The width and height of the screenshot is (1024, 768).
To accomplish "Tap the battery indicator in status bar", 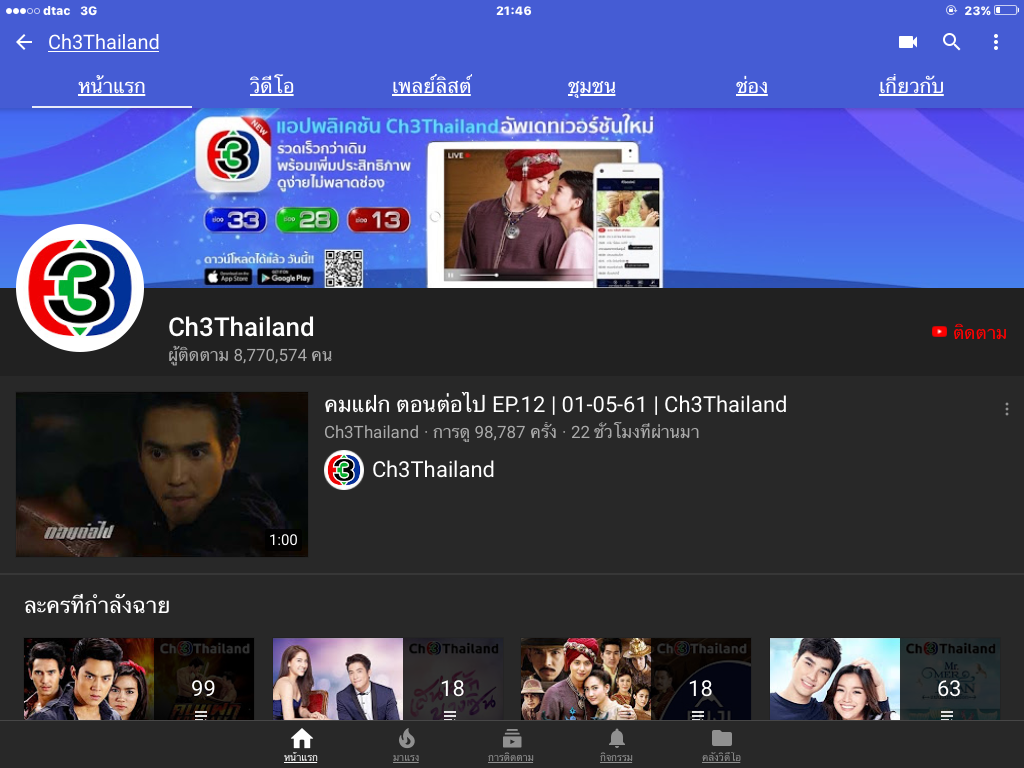I will (x=1006, y=10).
